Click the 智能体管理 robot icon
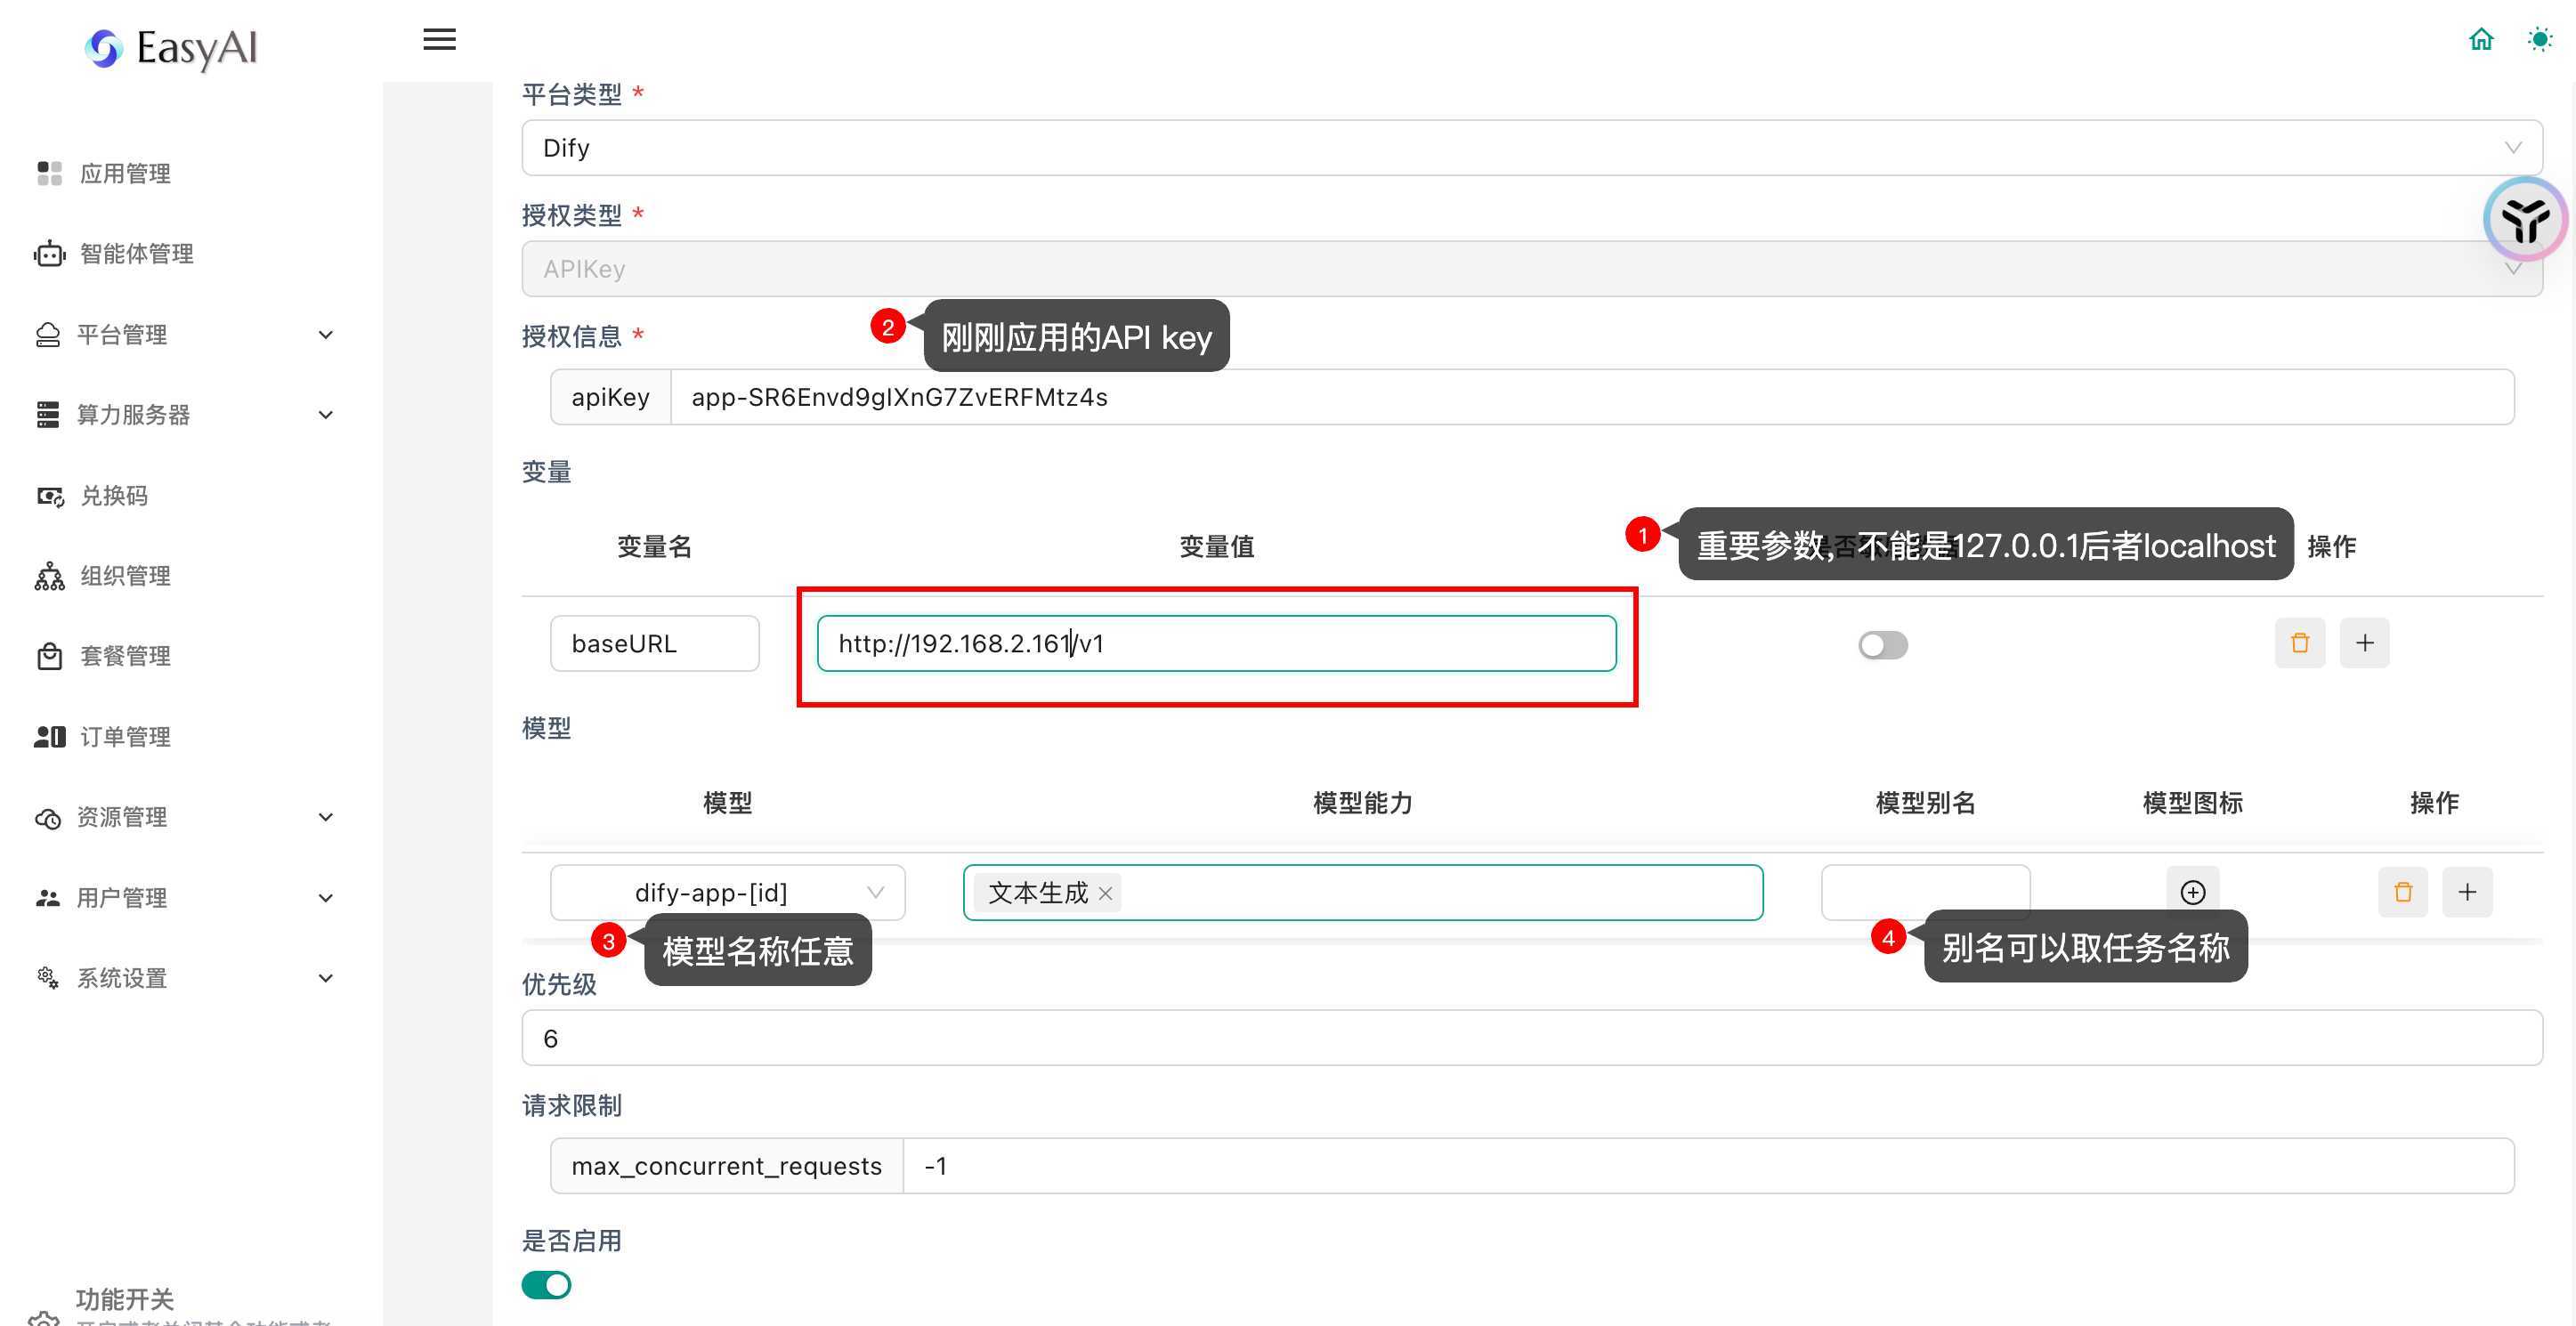The height and width of the screenshot is (1326, 2576). pos(49,254)
